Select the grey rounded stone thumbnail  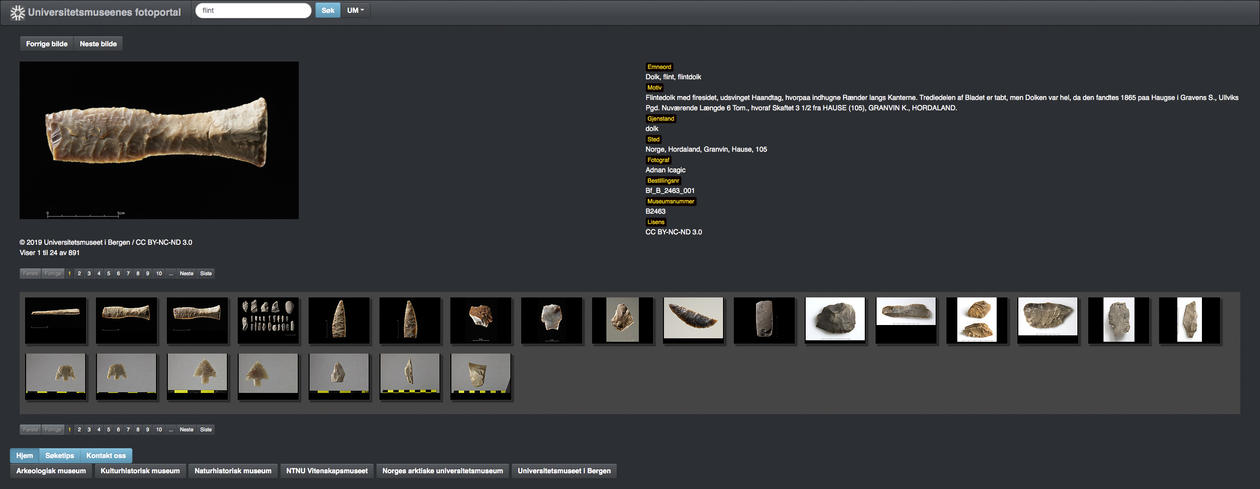(836, 320)
